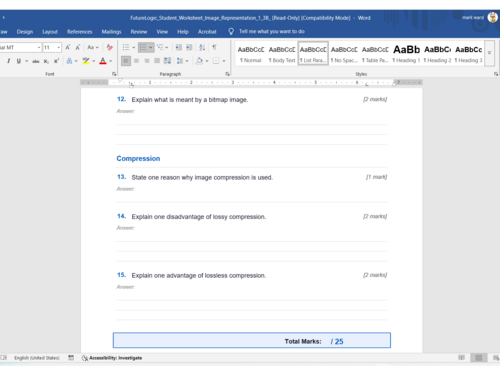The height and width of the screenshot is (375, 500).
Task: Click the Tell me lightbulb icon
Action: coord(231,32)
